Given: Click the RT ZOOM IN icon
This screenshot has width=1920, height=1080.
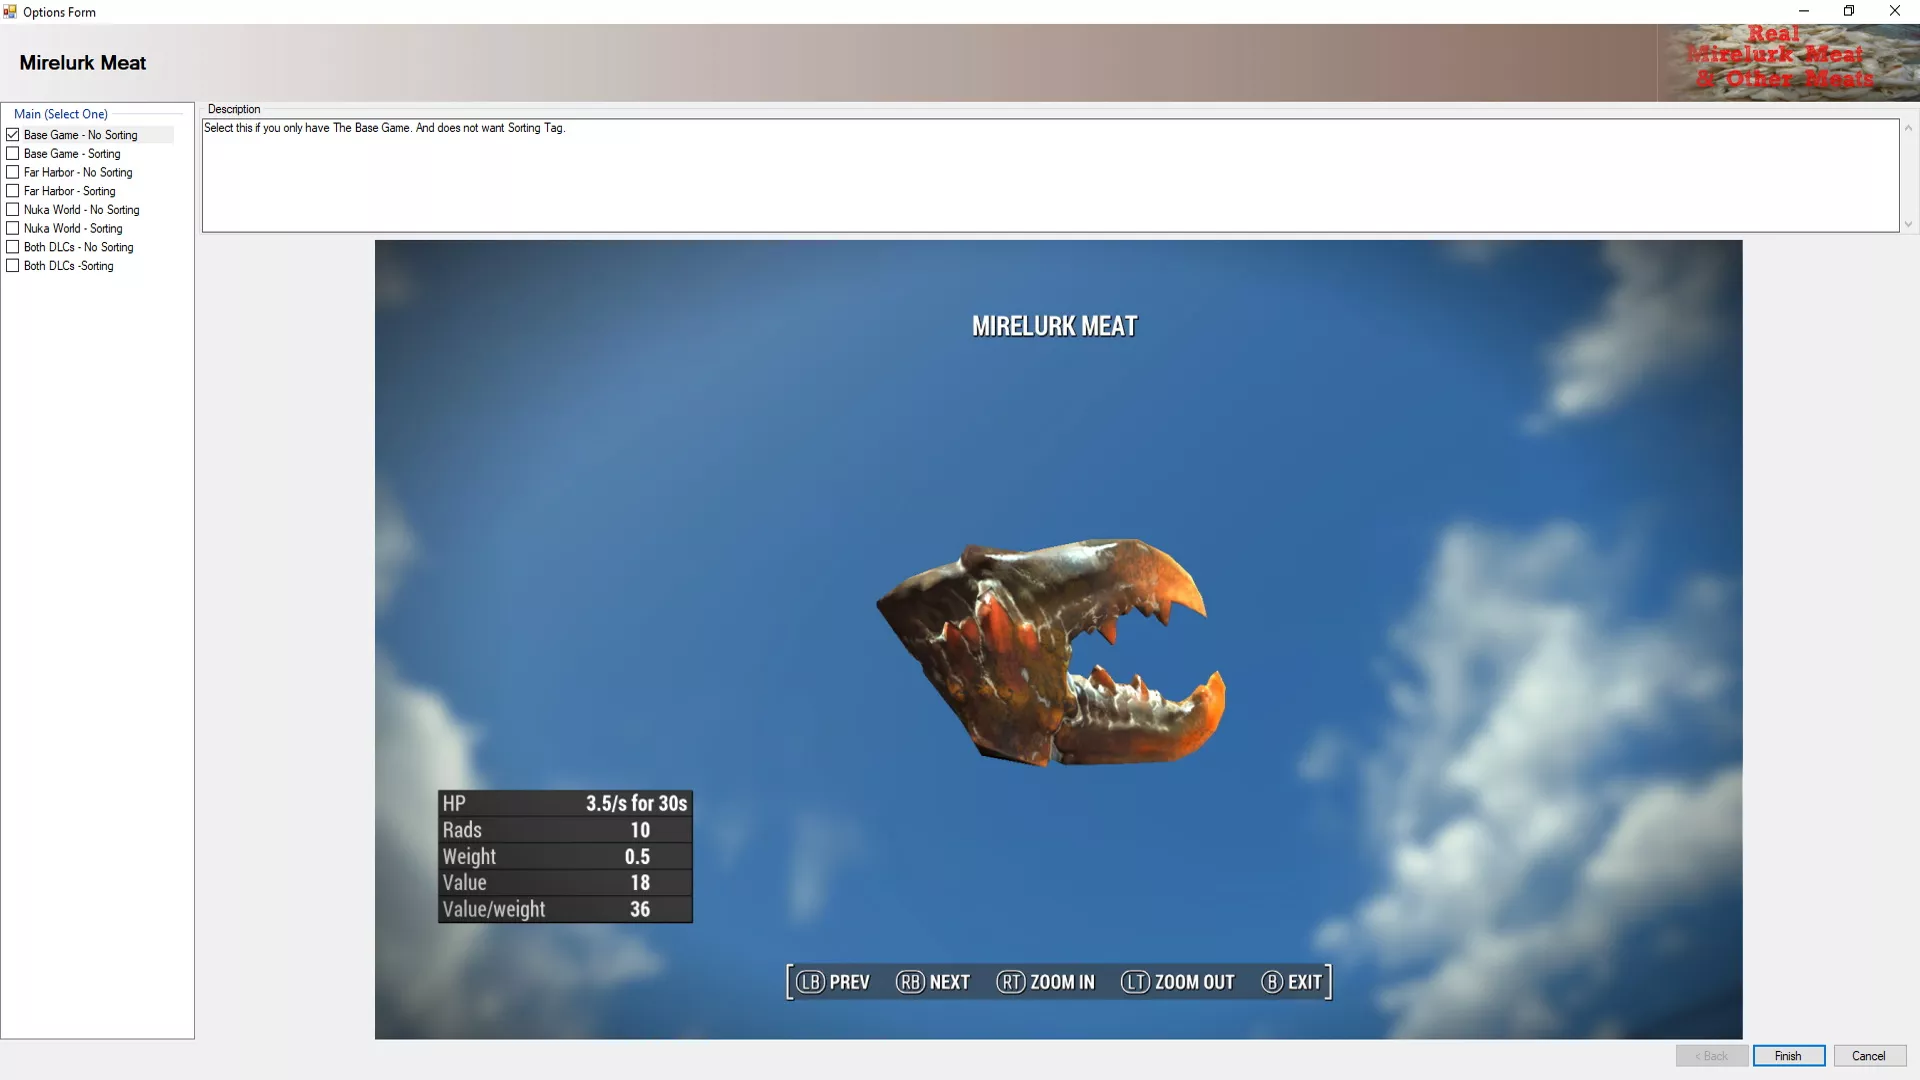Looking at the screenshot, I should click(x=1011, y=982).
